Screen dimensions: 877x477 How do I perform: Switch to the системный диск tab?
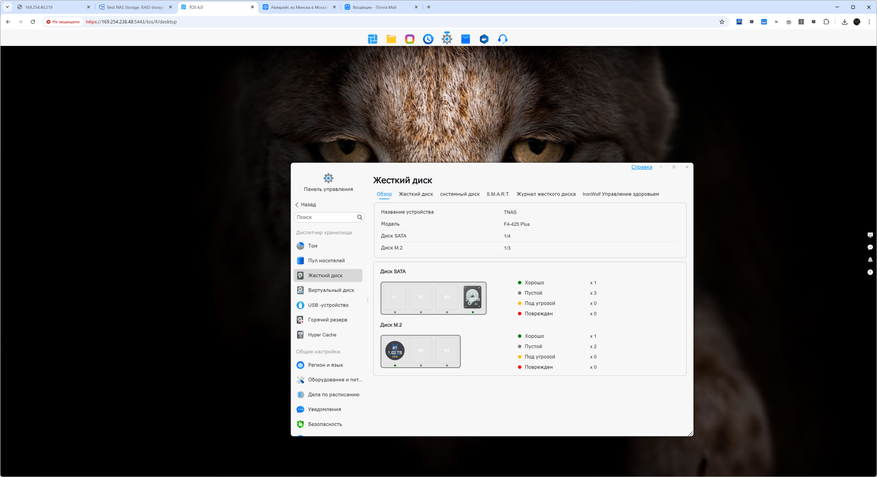pyautogui.click(x=460, y=194)
